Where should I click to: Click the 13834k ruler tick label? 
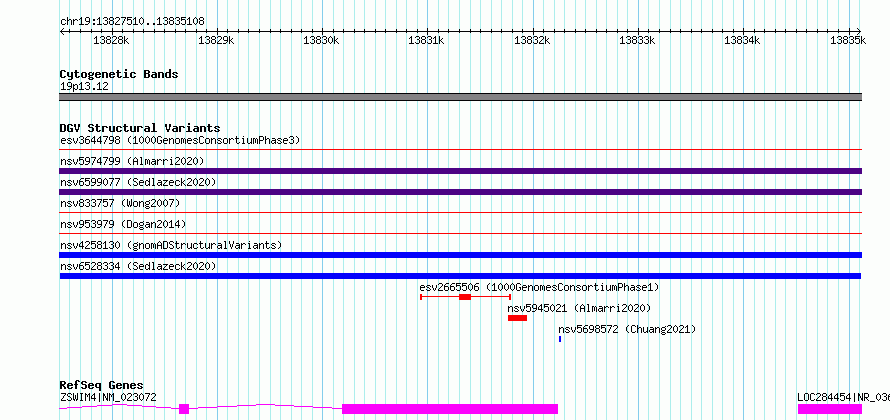[x=743, y=40]
